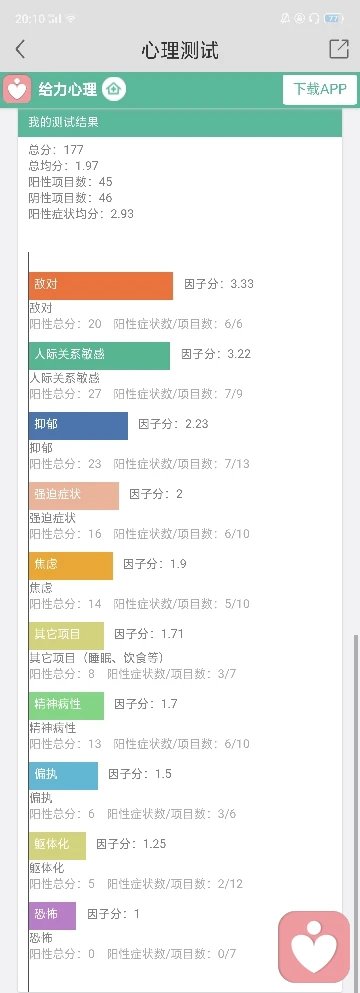Open the share icon top right
Screen dimensions: 360x993
(339, 49)
